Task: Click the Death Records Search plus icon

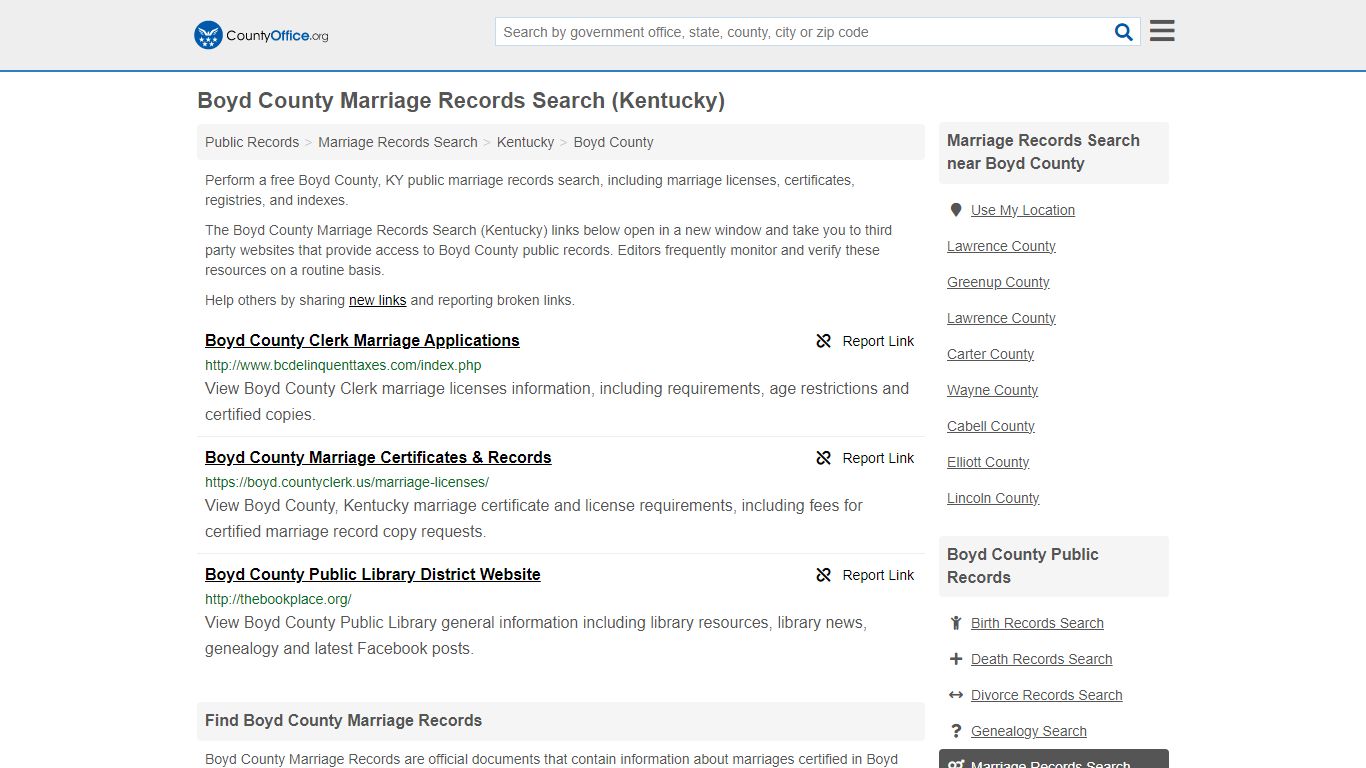Action: coord(956,659)
